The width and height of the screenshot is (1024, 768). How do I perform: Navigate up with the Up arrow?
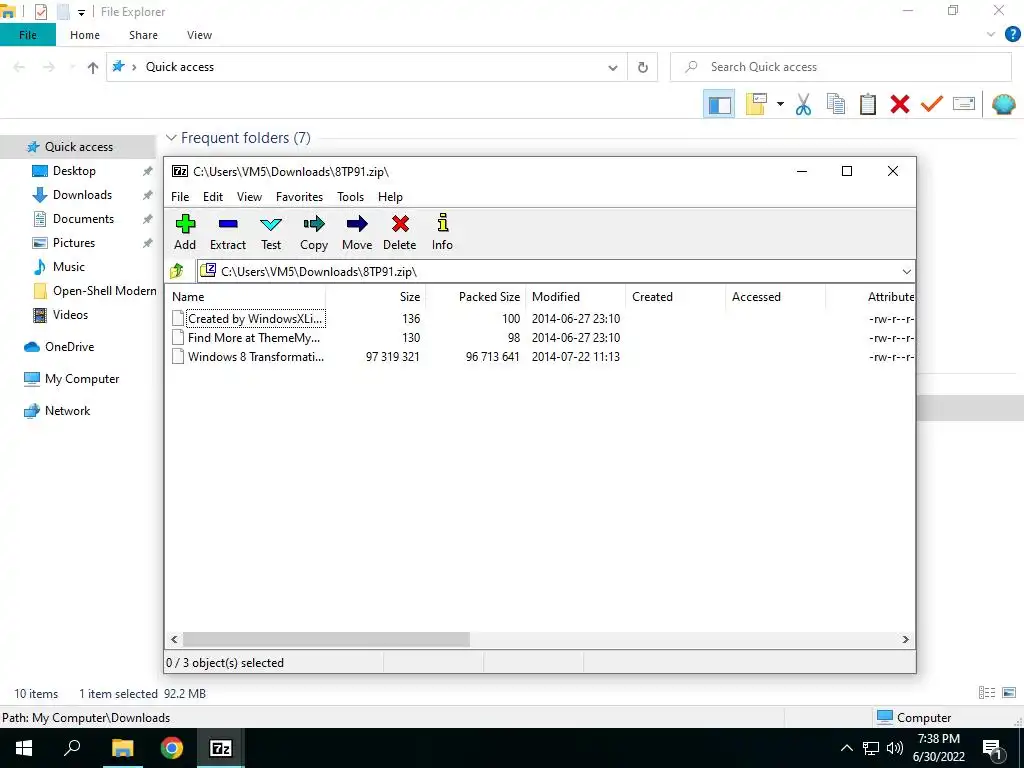tap(93, 67)
